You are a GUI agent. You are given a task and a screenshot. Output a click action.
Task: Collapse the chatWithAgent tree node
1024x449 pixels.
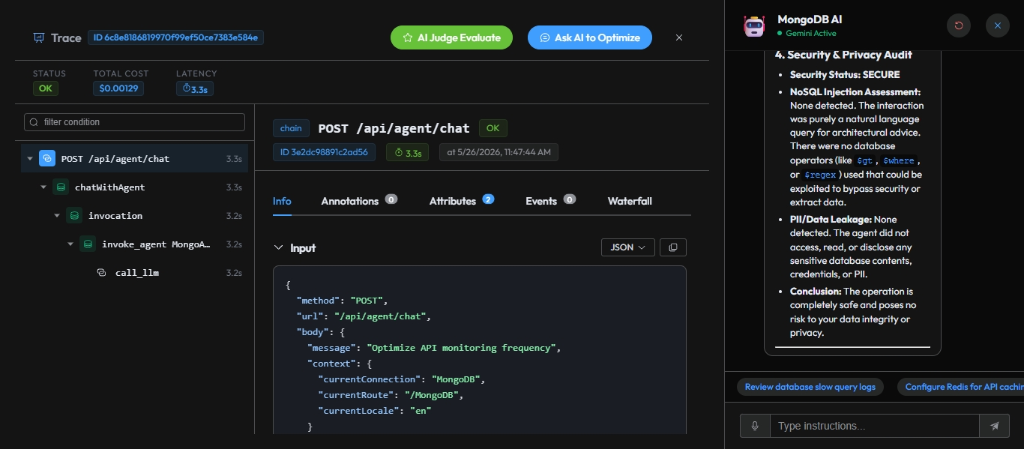(x=44, y=187)
